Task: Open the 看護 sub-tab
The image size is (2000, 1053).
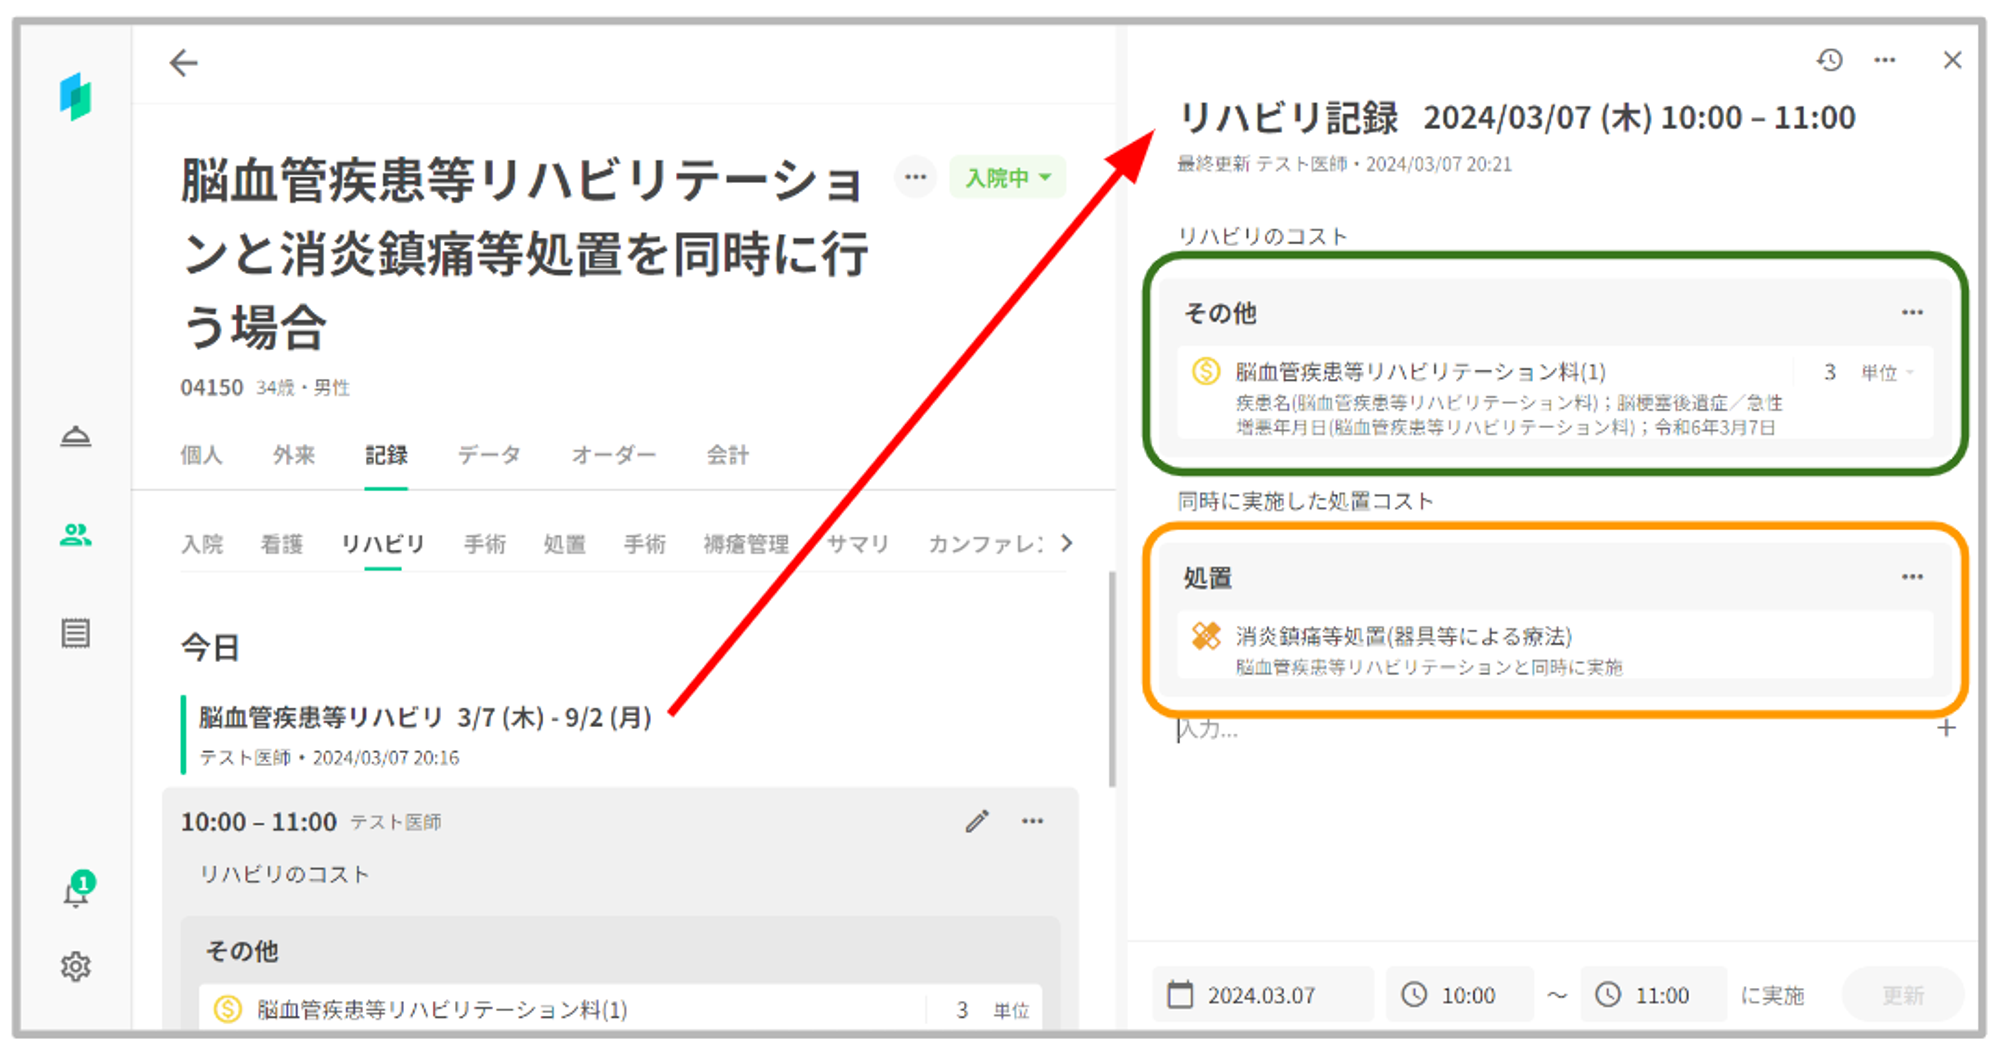Action: pos(282,544)
